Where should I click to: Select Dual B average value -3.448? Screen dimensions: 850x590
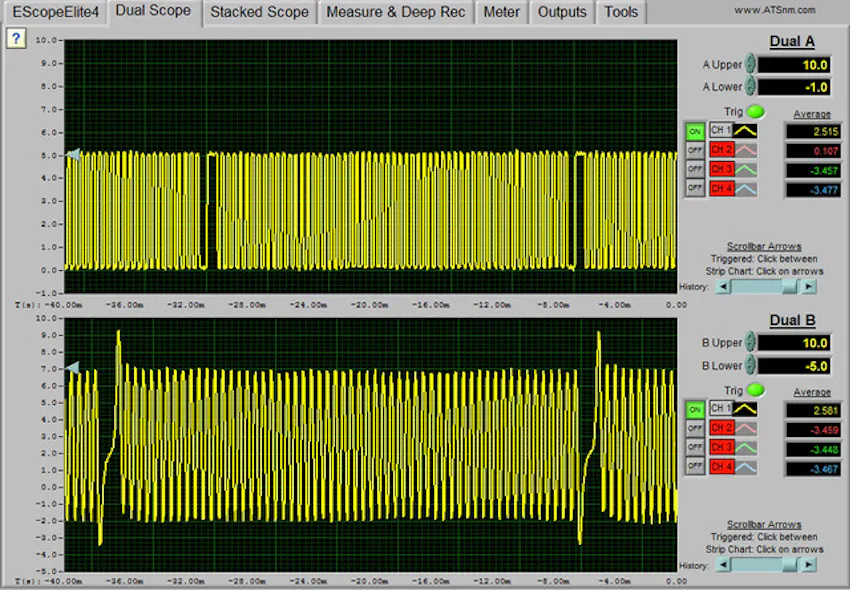point(813,450)
